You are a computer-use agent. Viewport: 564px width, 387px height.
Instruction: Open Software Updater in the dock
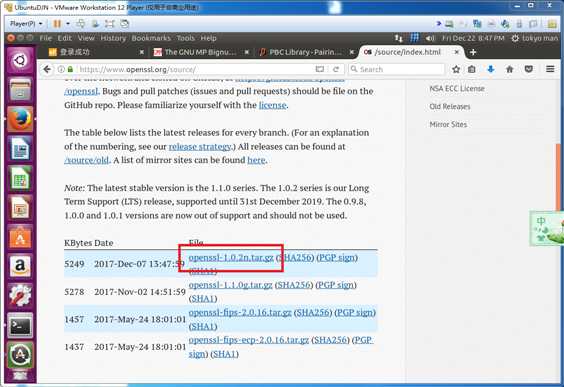tap(20, 355)
